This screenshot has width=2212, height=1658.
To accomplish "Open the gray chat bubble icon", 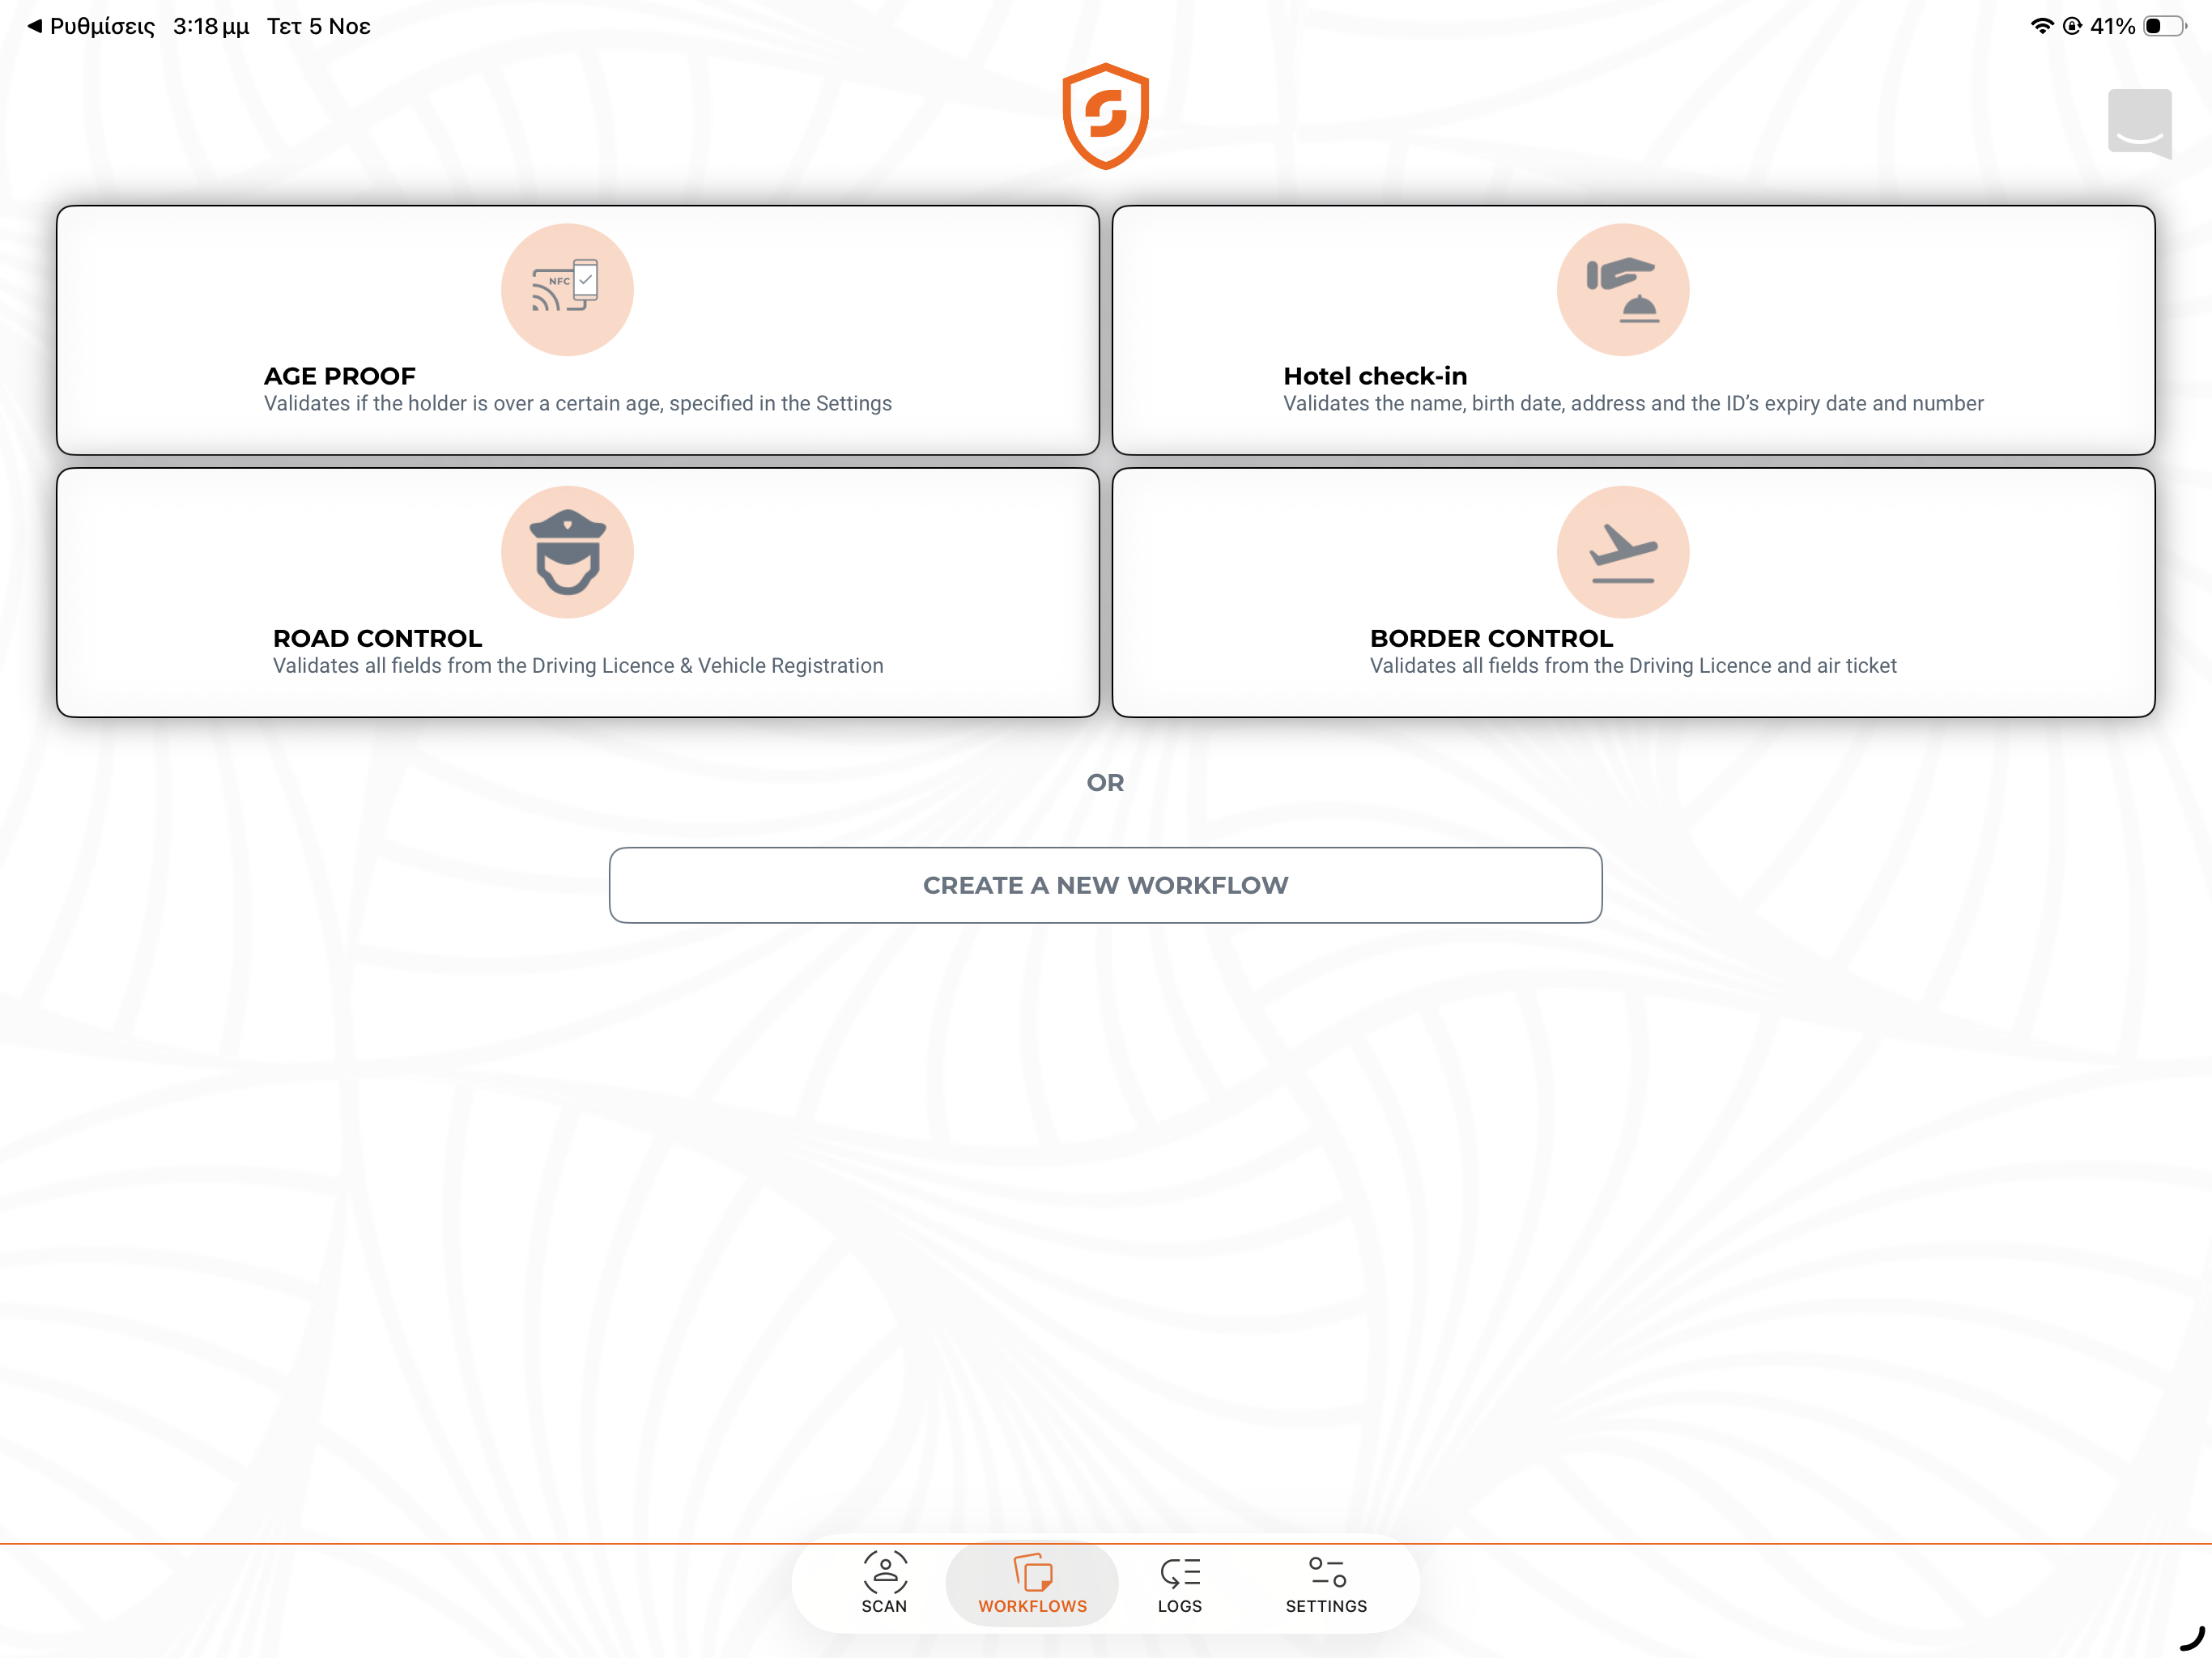I will (2139, 123).
